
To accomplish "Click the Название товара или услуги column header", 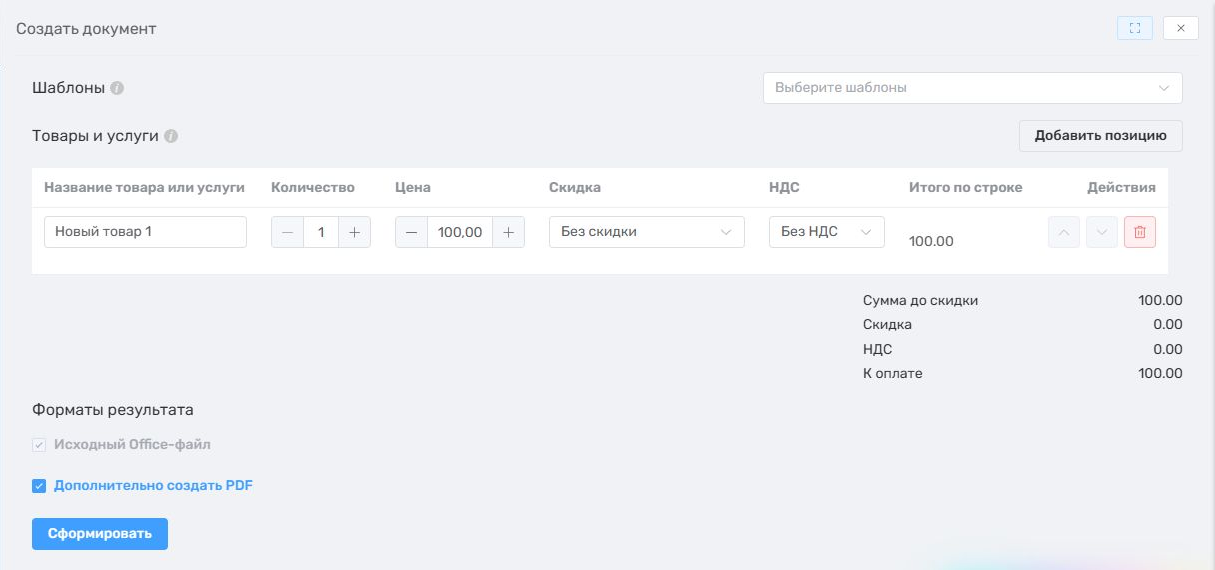I will click(144, 187).
